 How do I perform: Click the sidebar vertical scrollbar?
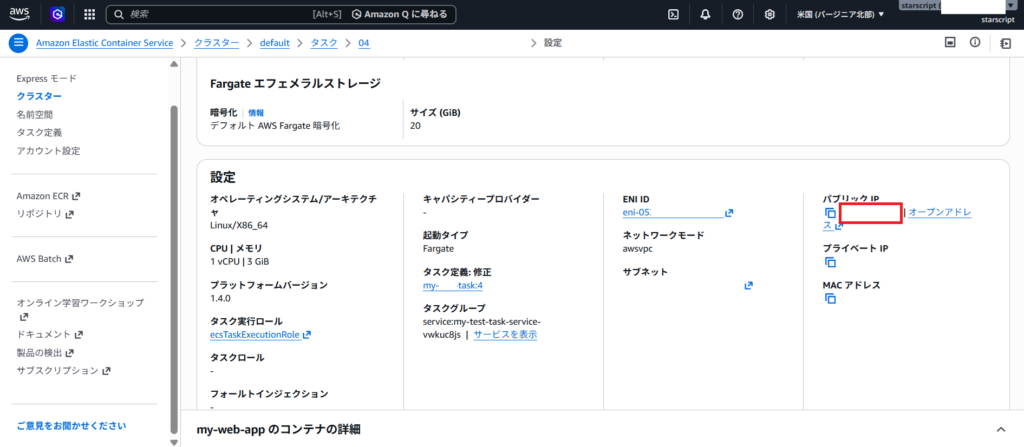[174, 250]
